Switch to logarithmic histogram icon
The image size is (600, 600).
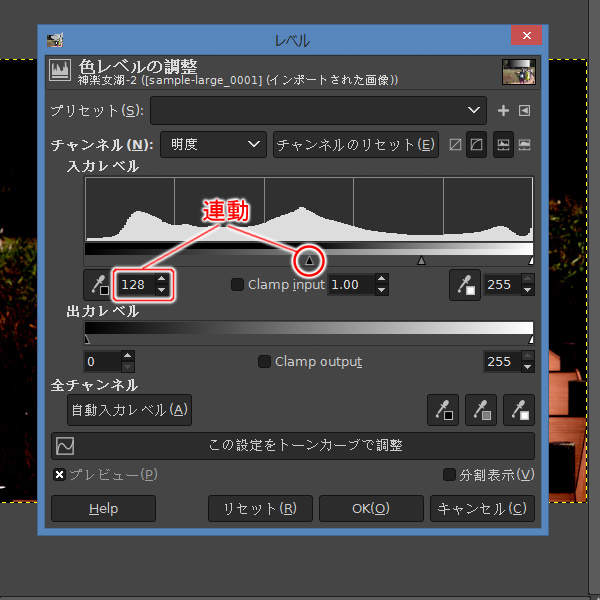[525, 145]
